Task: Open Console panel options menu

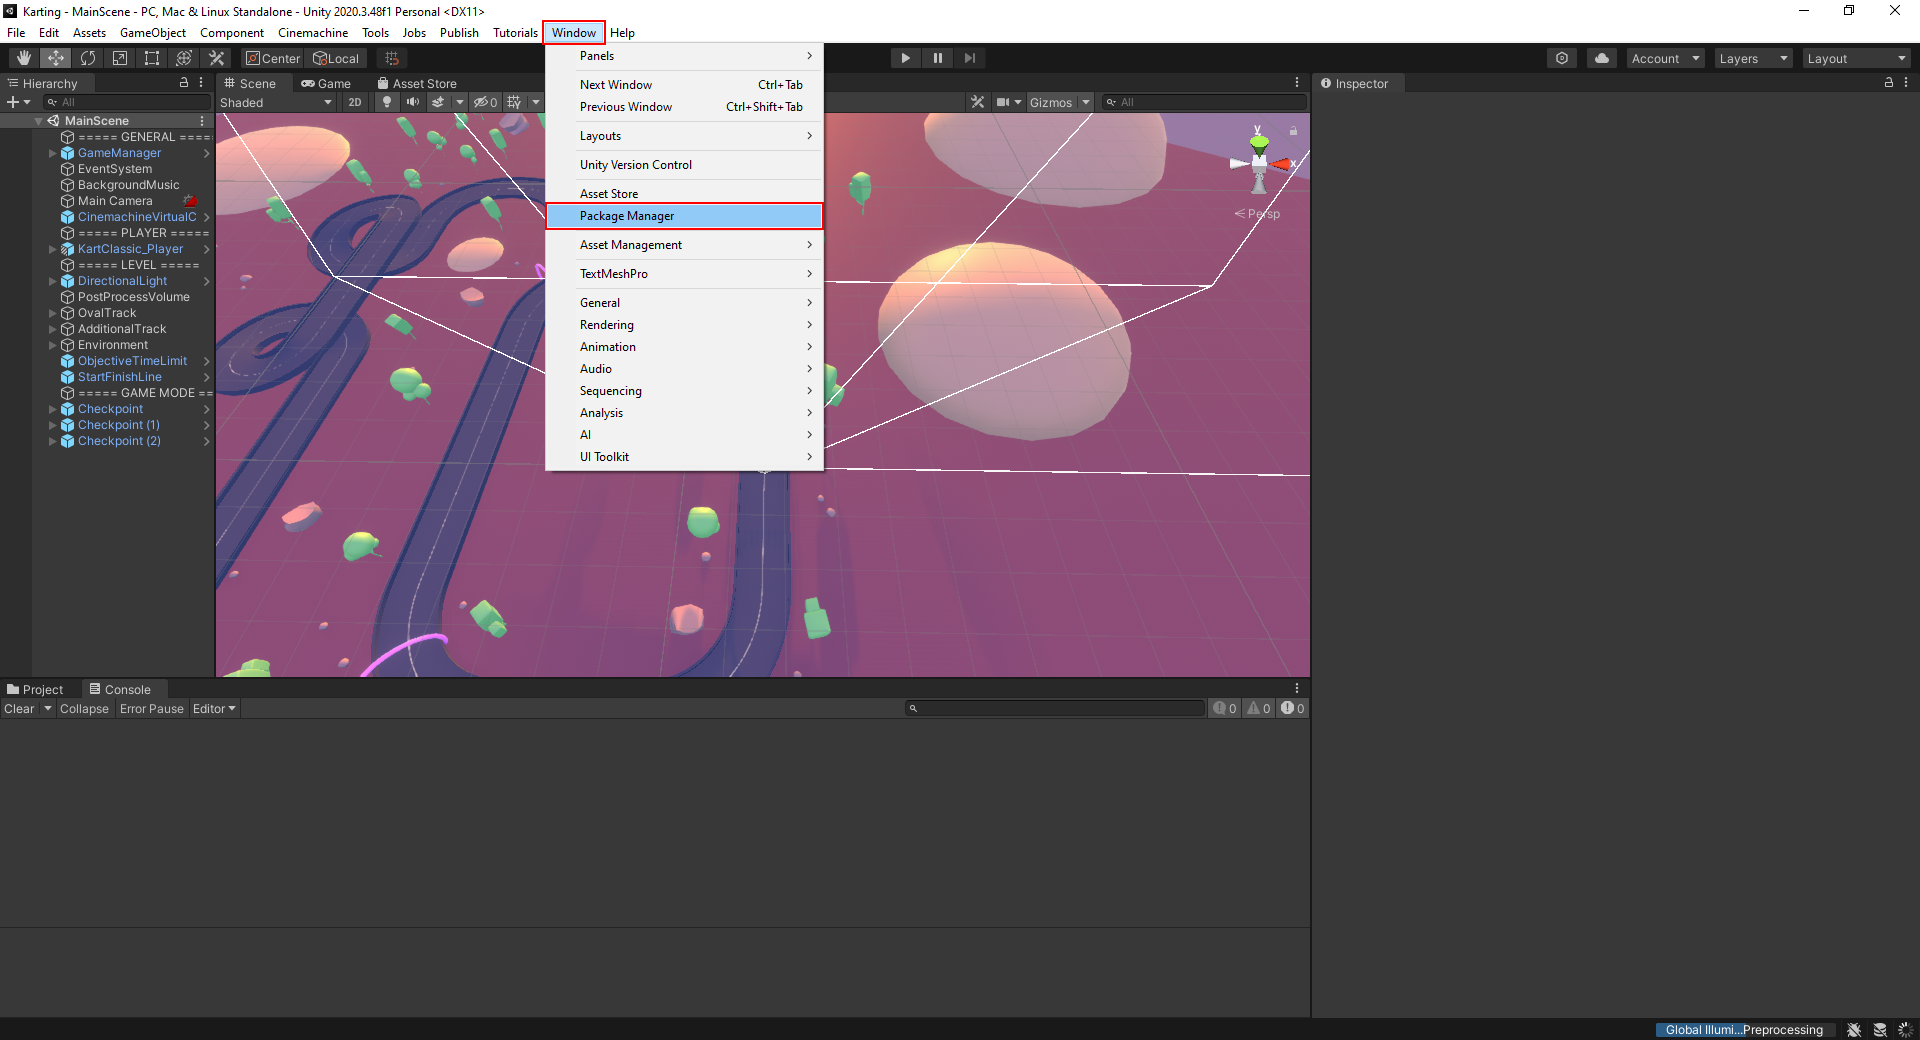Action: coord(1297,689)
